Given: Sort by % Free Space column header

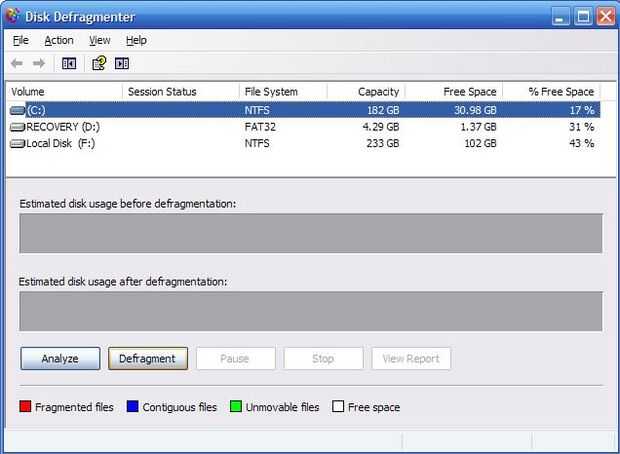Looking at the screenshot, I should [552, 92].
